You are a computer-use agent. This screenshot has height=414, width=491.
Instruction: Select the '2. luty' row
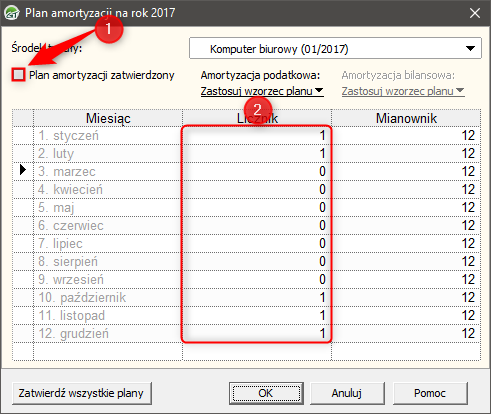tap(246, 153)
